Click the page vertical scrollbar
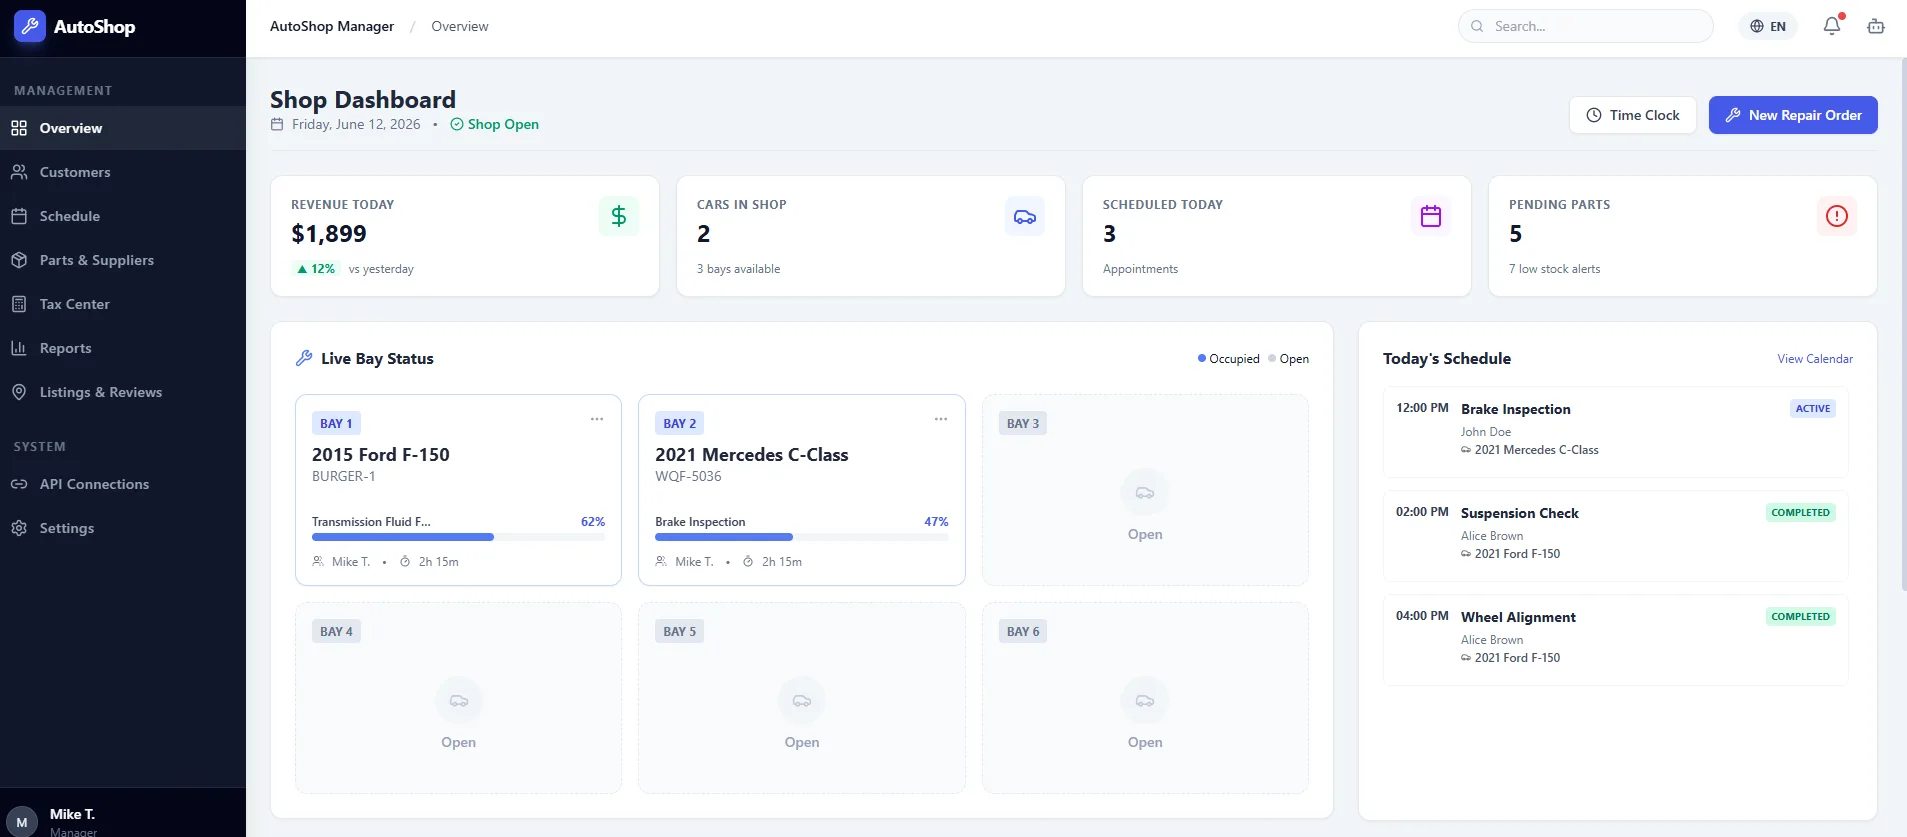 1902,325
